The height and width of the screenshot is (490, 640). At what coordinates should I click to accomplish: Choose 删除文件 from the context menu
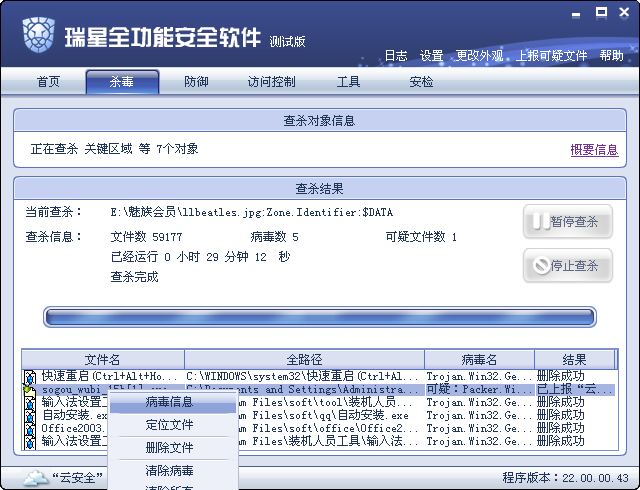click(x=173, y=448)
